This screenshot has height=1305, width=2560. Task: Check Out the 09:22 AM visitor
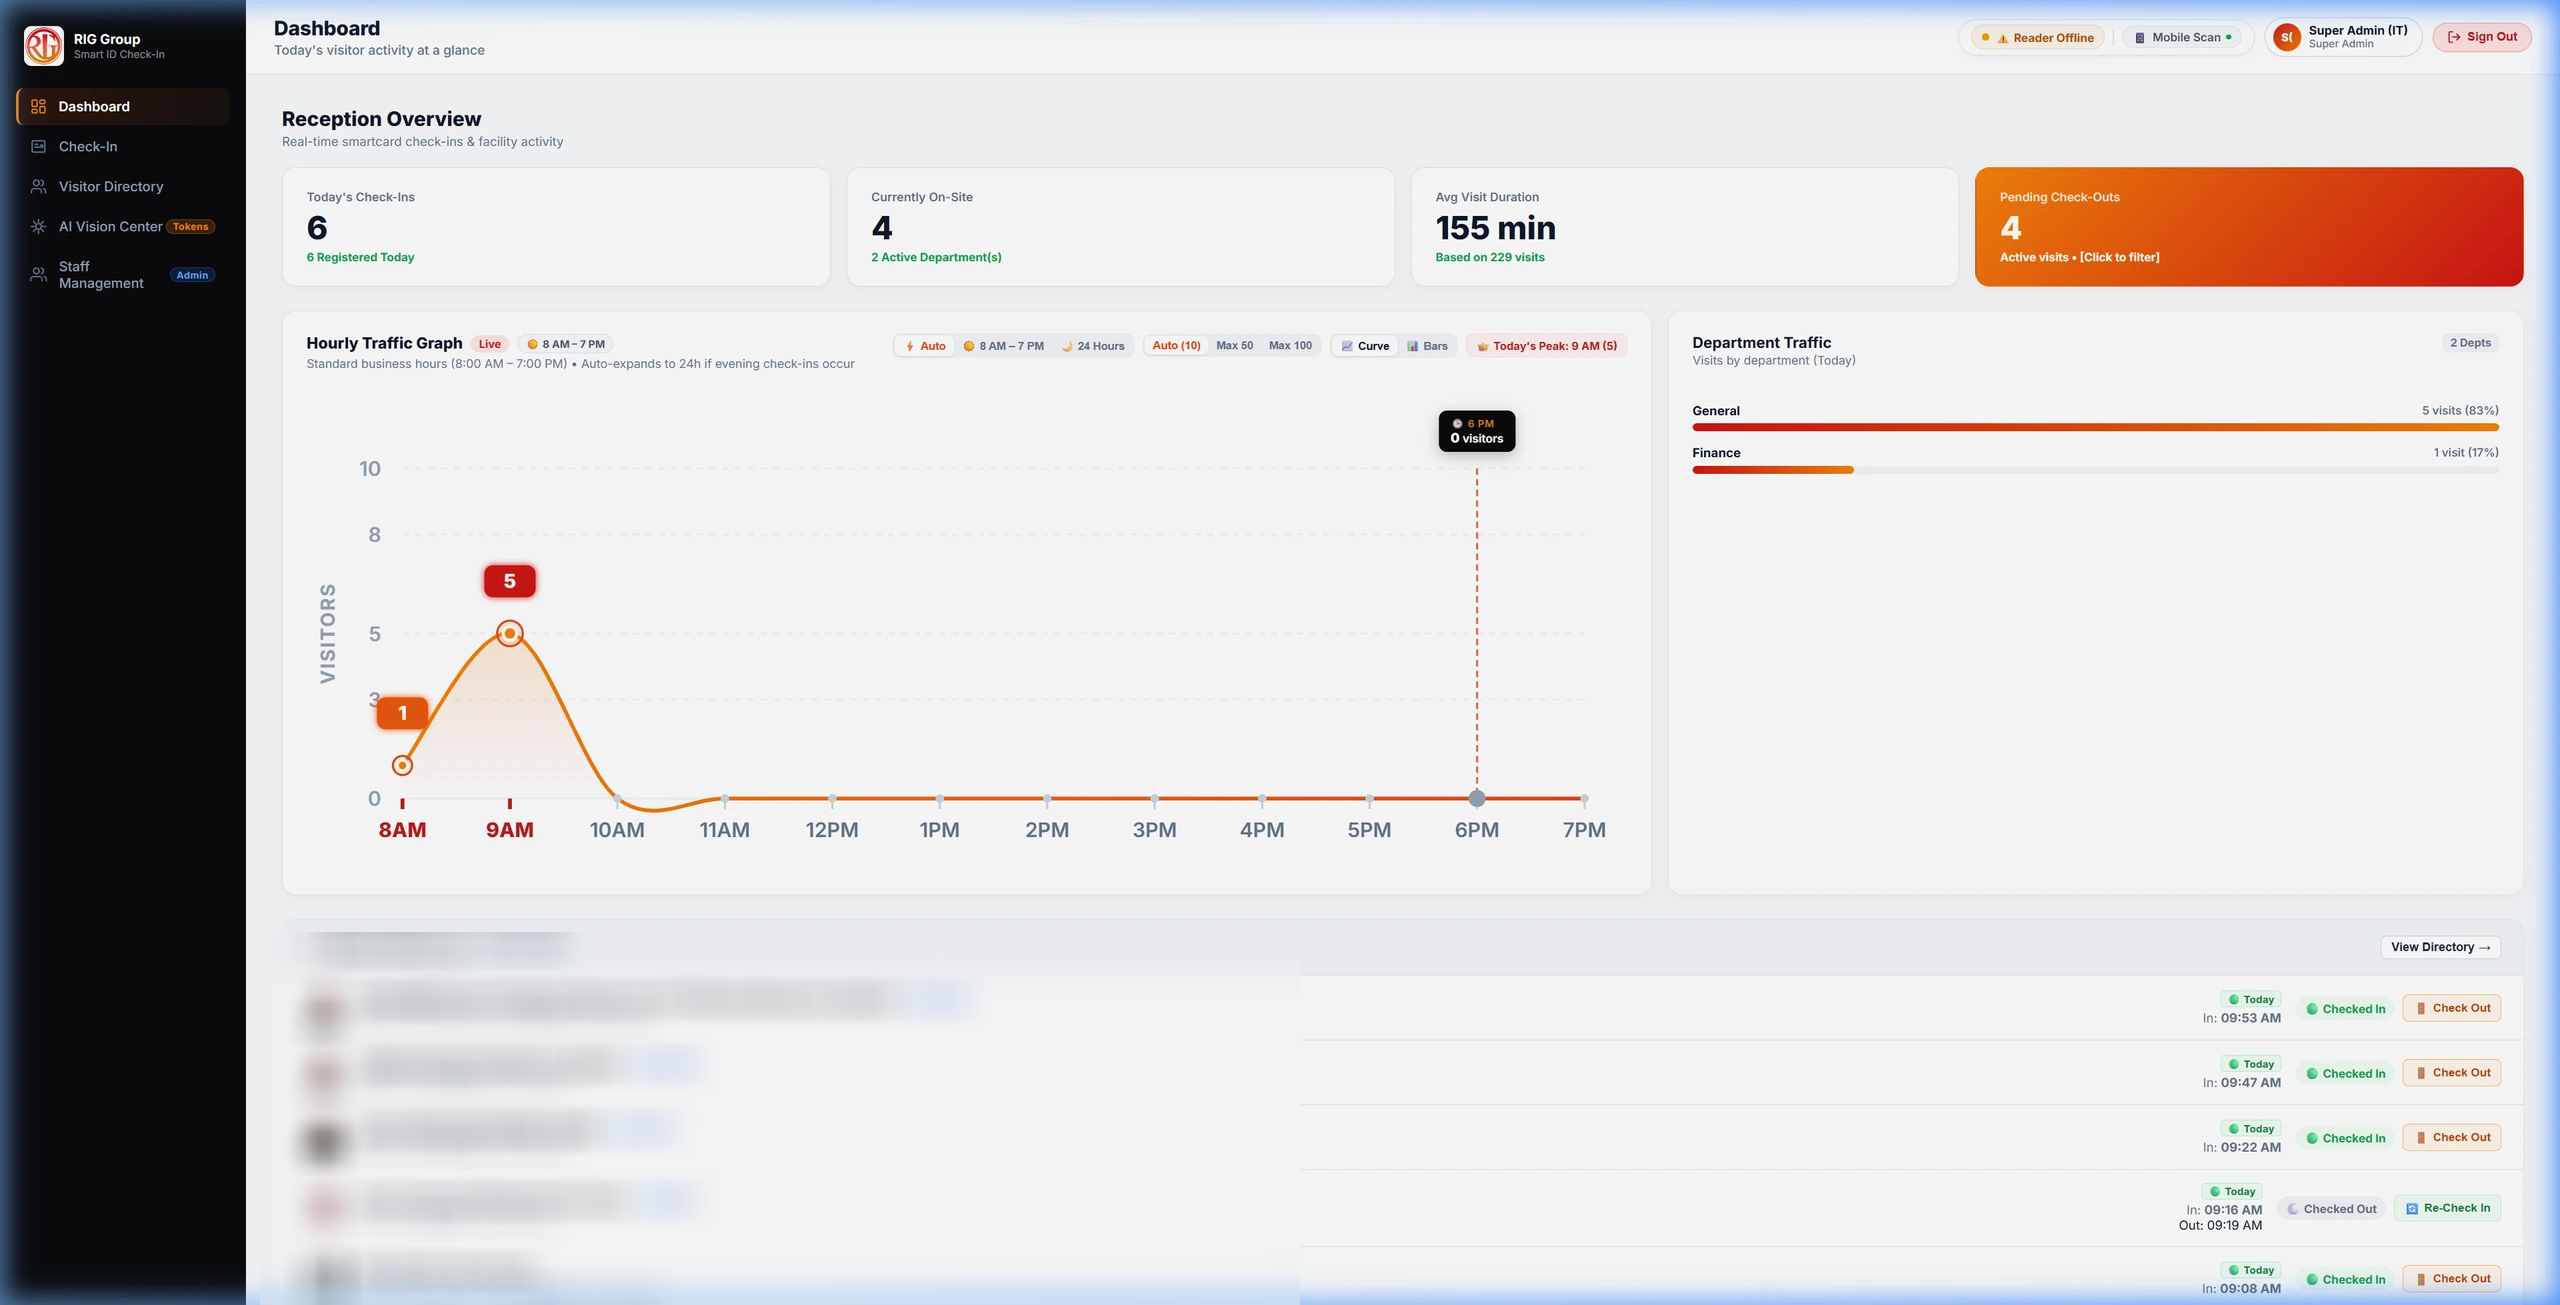click(x=2451, y=1138)
